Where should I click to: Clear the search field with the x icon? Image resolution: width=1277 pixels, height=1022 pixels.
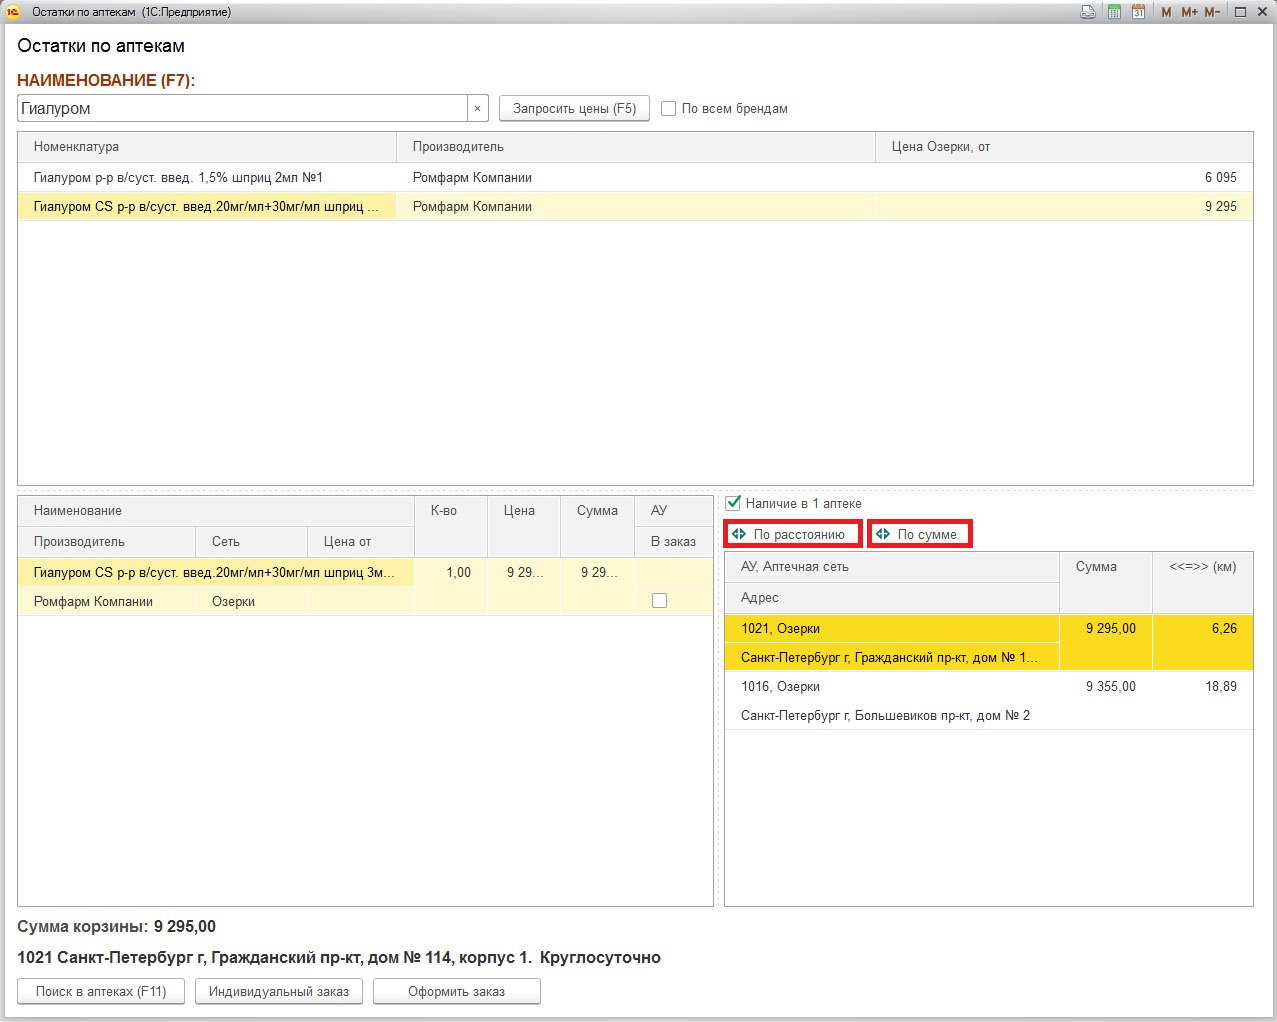pos(477,108)
